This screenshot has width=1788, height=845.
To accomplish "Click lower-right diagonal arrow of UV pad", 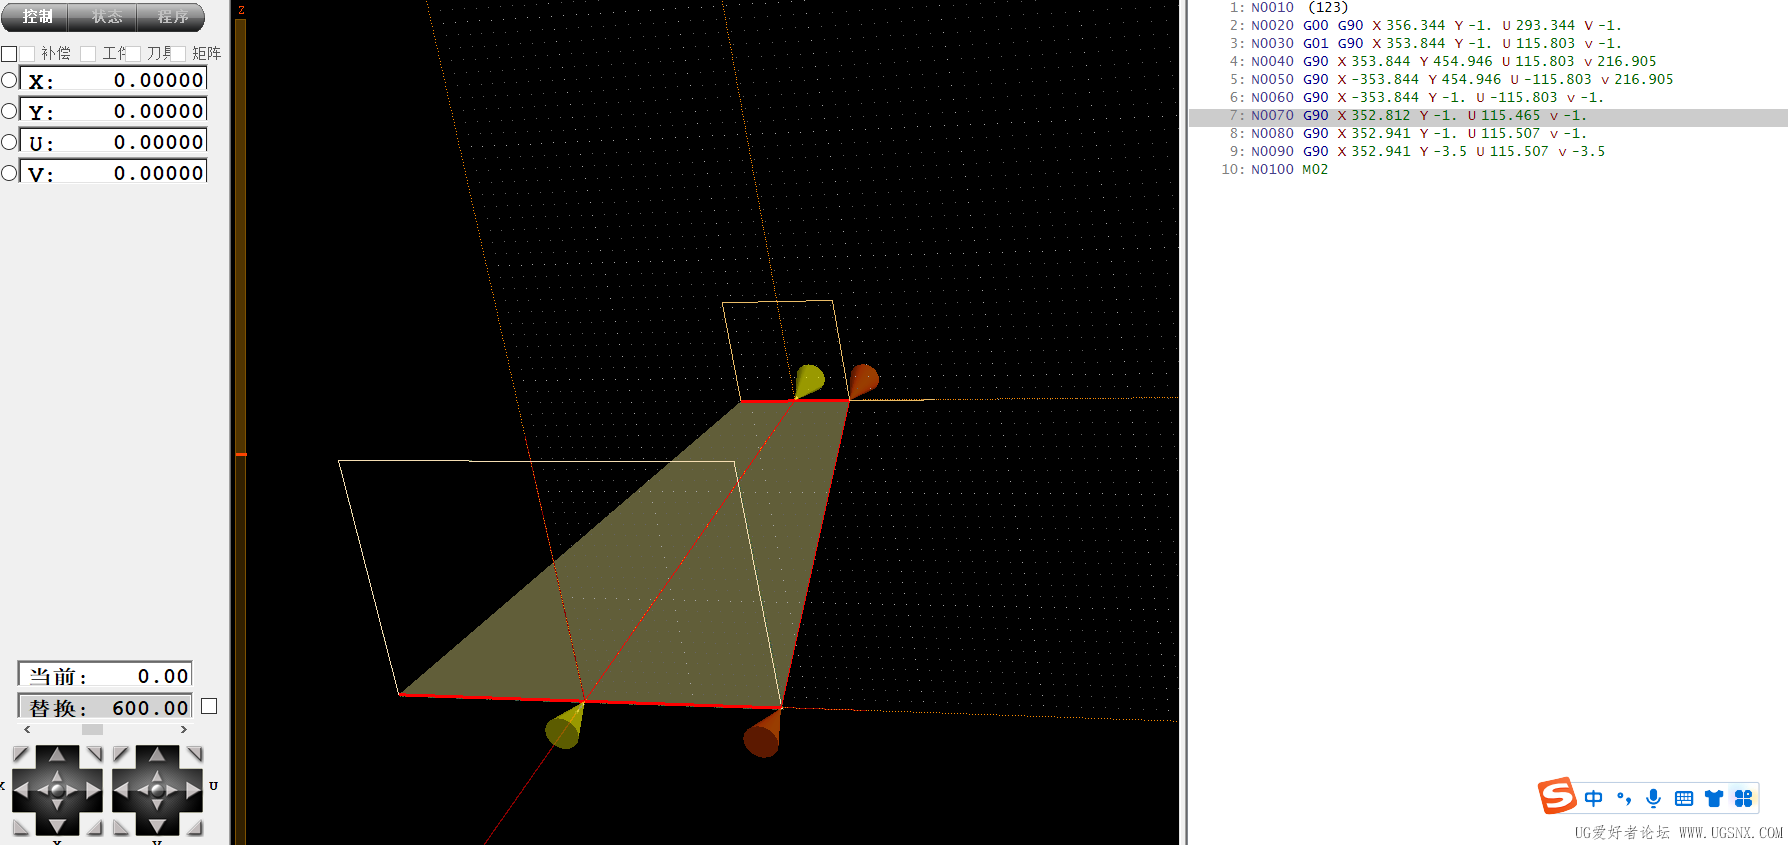I will 194,827.
